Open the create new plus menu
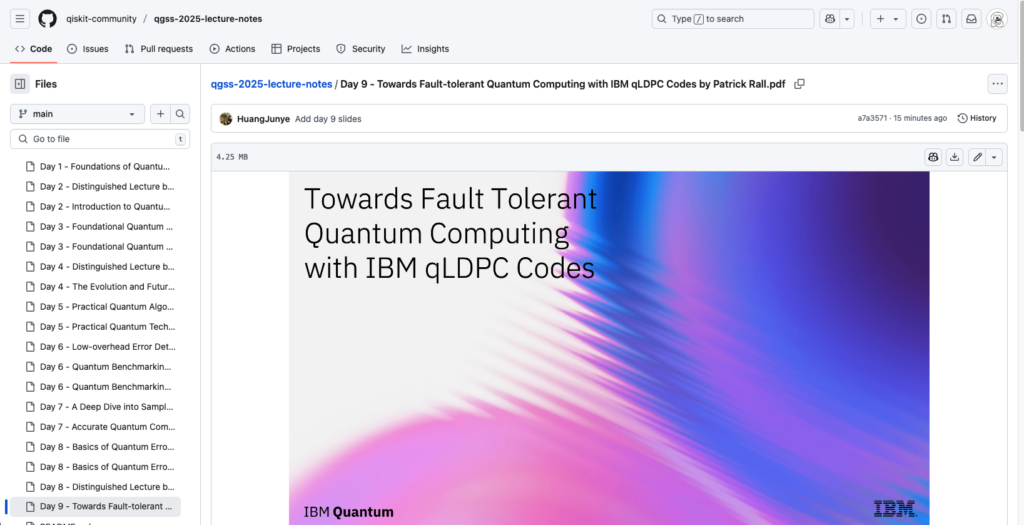1024x525 pixels. pyautogui.click(x=888, y=19)
